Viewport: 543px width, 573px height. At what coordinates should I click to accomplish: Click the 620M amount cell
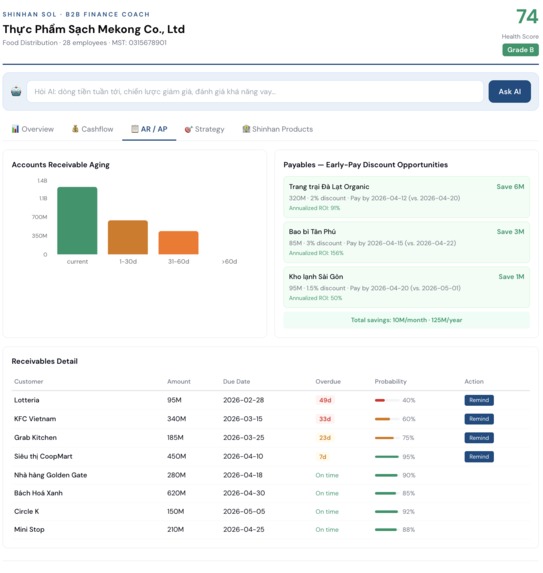(176, 493)
